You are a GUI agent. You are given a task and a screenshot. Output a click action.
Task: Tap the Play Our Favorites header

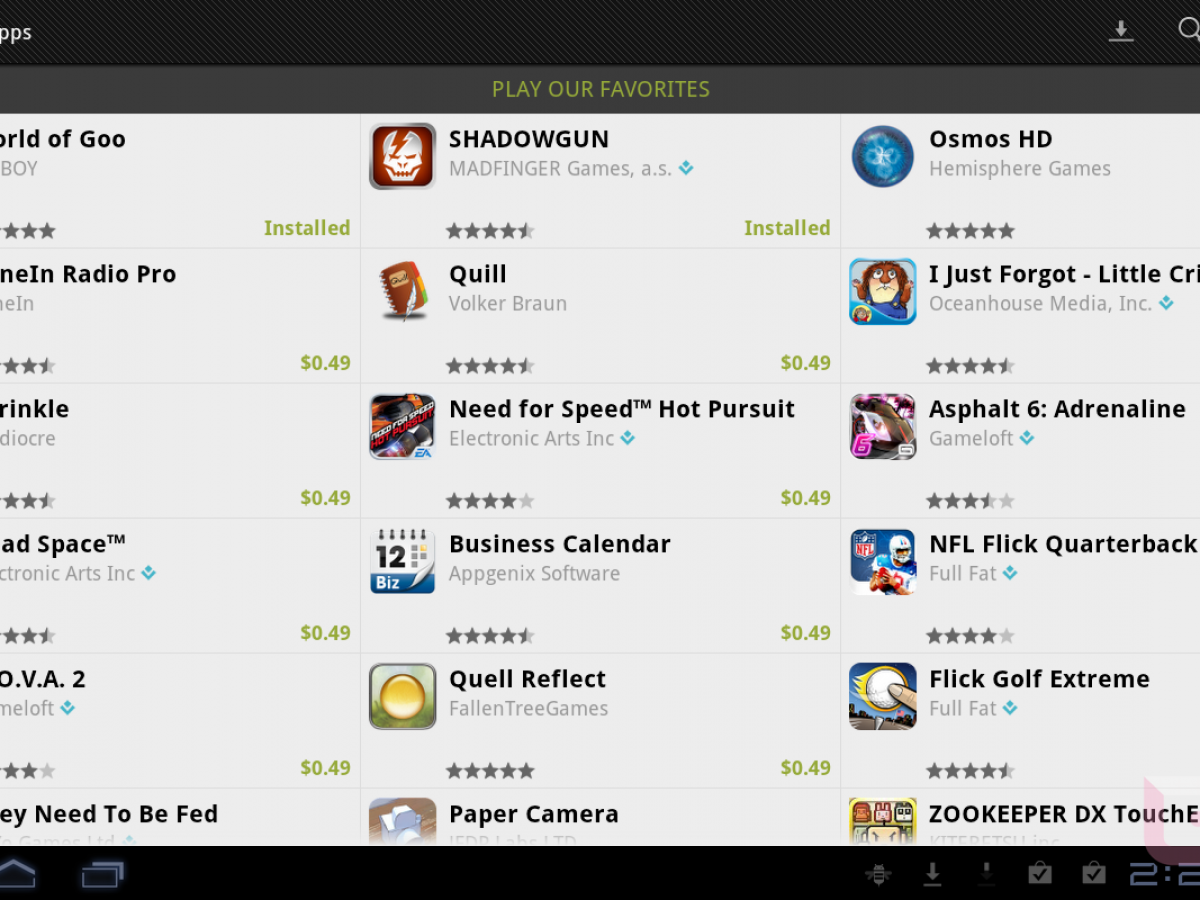pyautogui.click(x=600, y=89)
